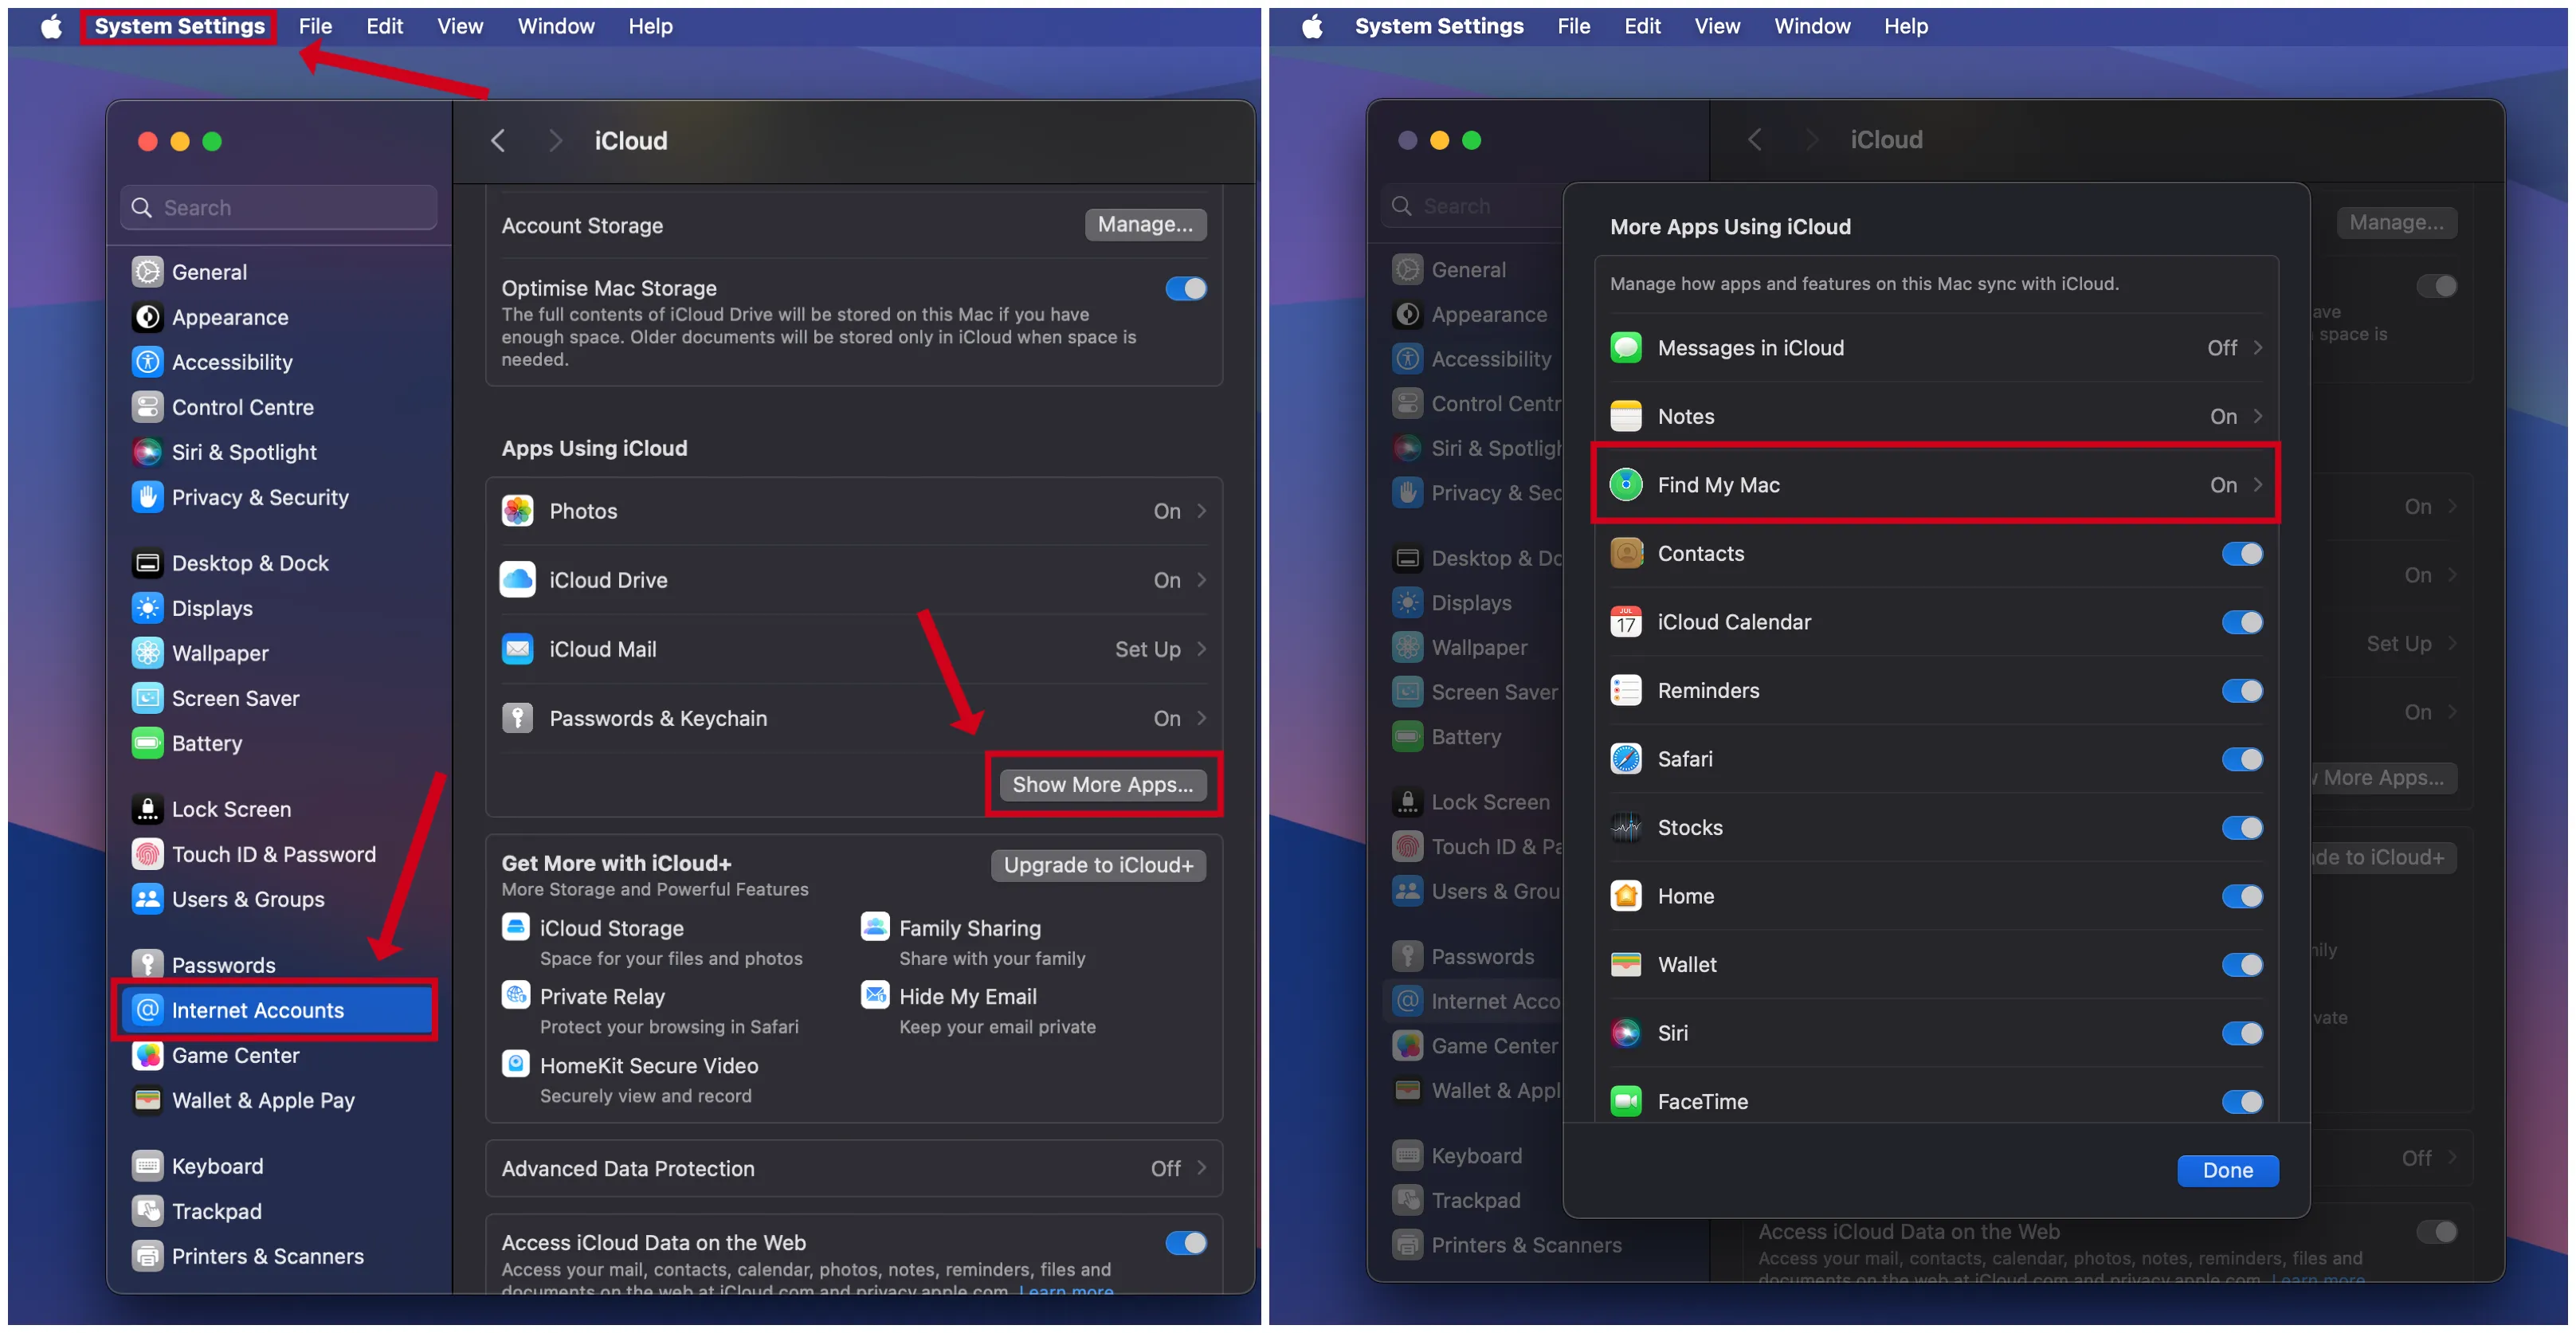Viewport: 2576px width, 1333px height.
Task: Open Window menu in right menu bar
Action: pyautogui.click(x=1812, y=26)
